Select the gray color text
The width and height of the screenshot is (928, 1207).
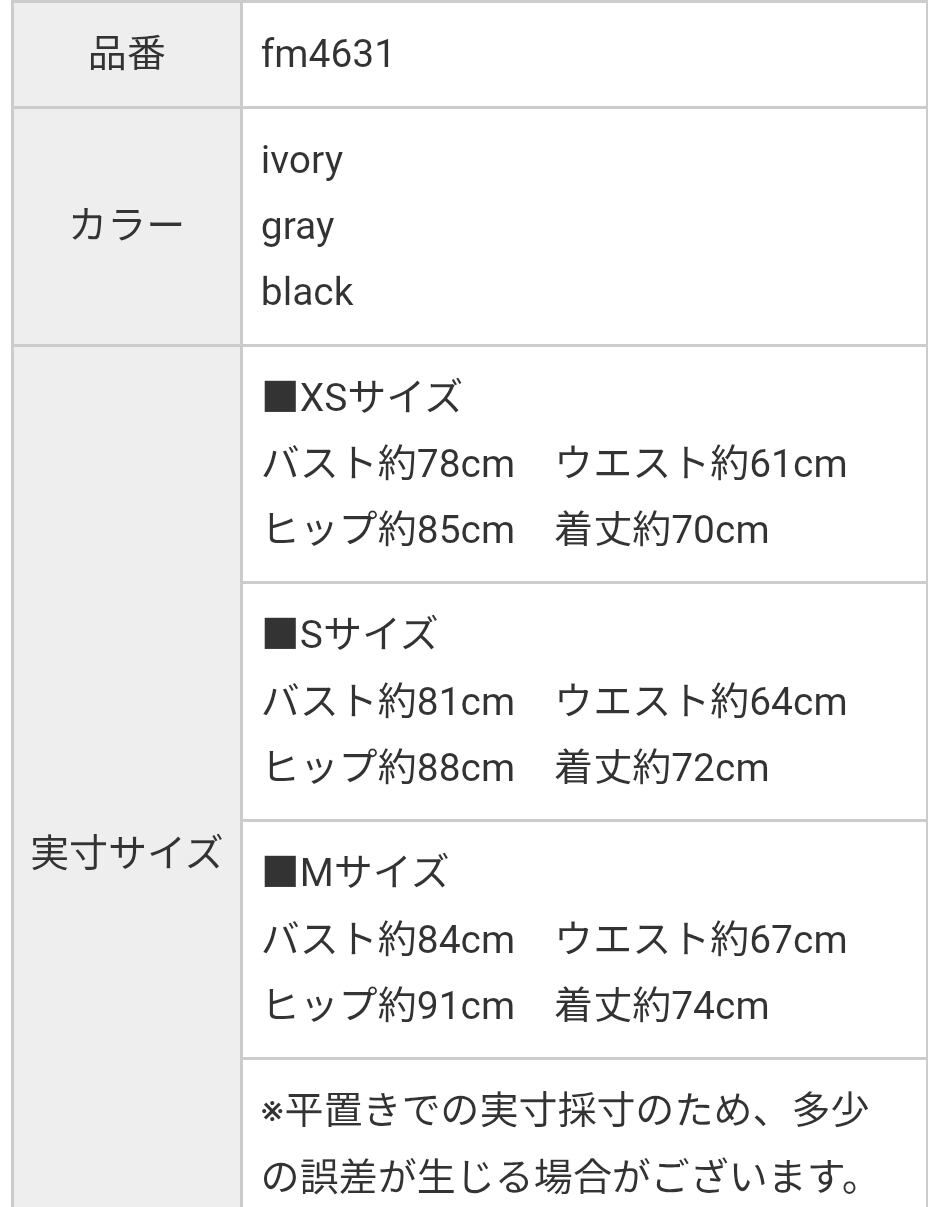(297, 226)
